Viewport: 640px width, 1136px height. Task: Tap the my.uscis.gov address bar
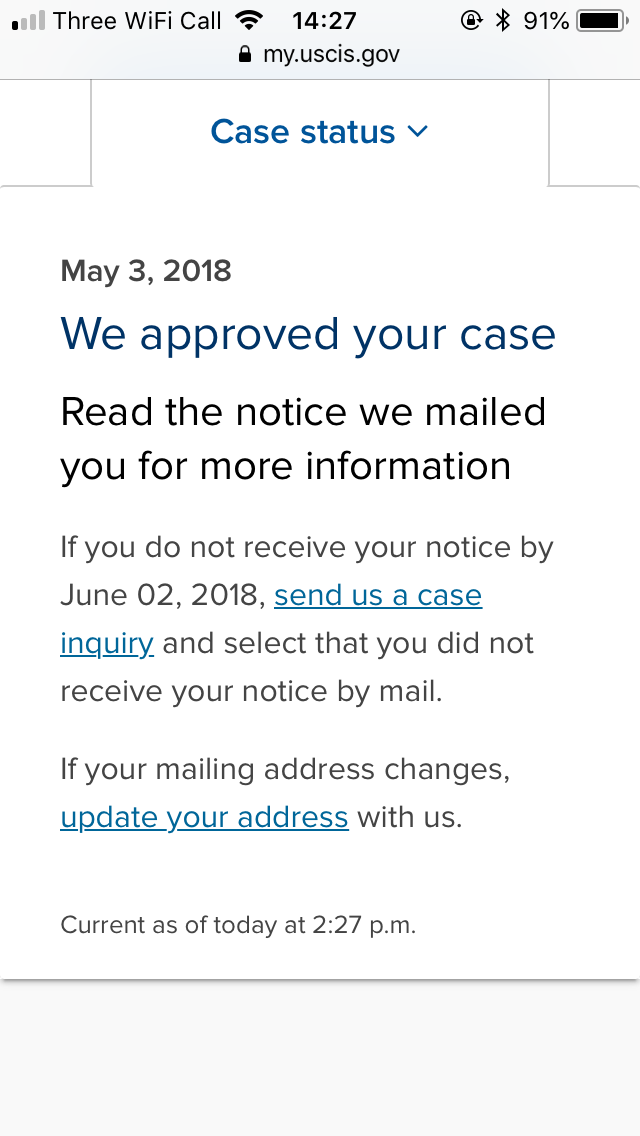(x=320, y=54)
